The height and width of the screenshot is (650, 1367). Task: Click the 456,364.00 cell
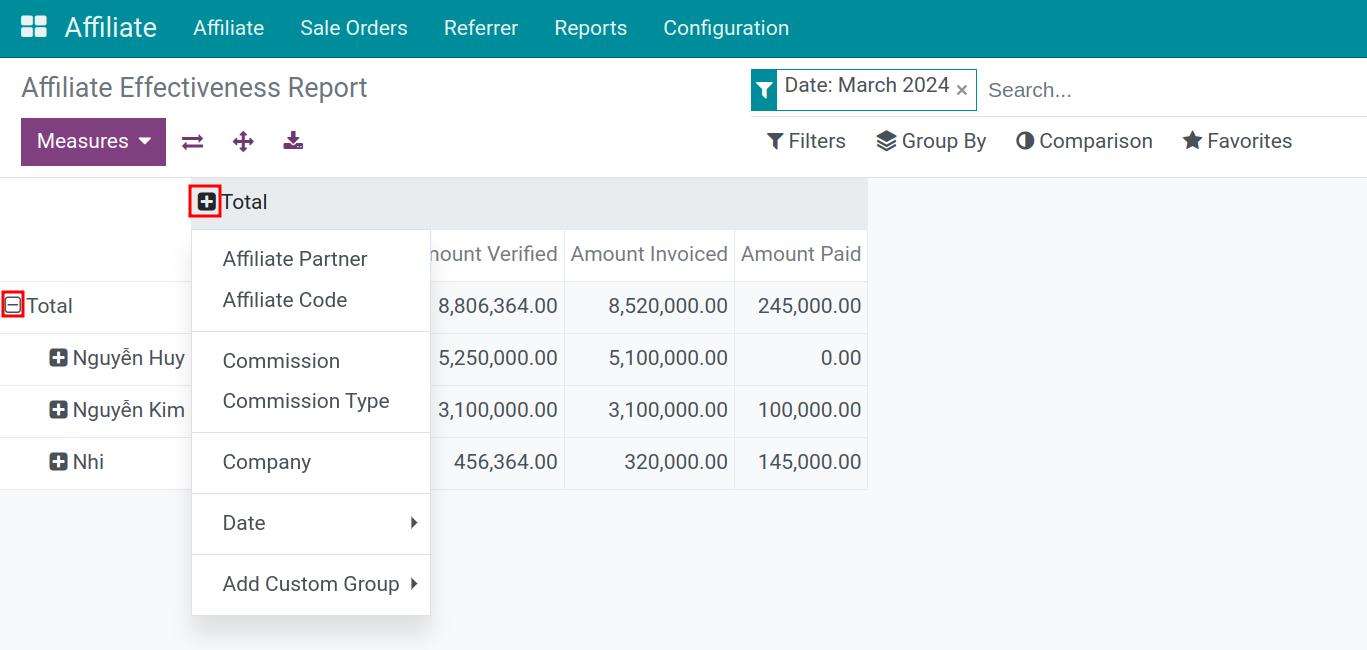click(497, 462)
